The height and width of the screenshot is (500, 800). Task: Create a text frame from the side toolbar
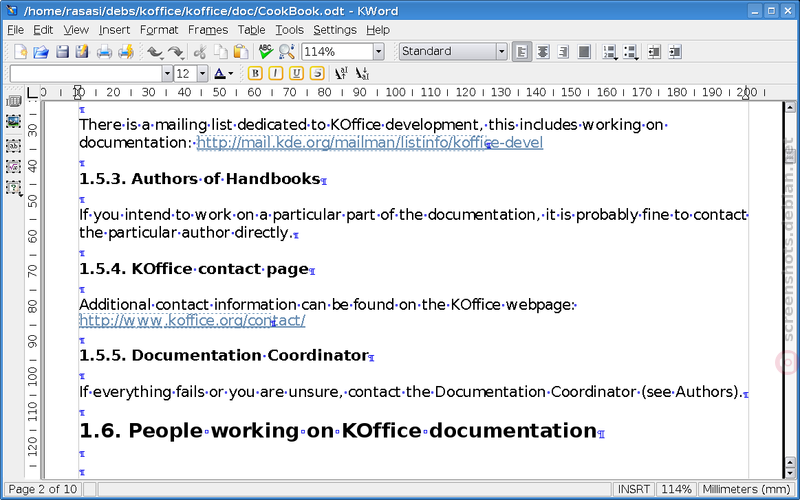[13, 145]
